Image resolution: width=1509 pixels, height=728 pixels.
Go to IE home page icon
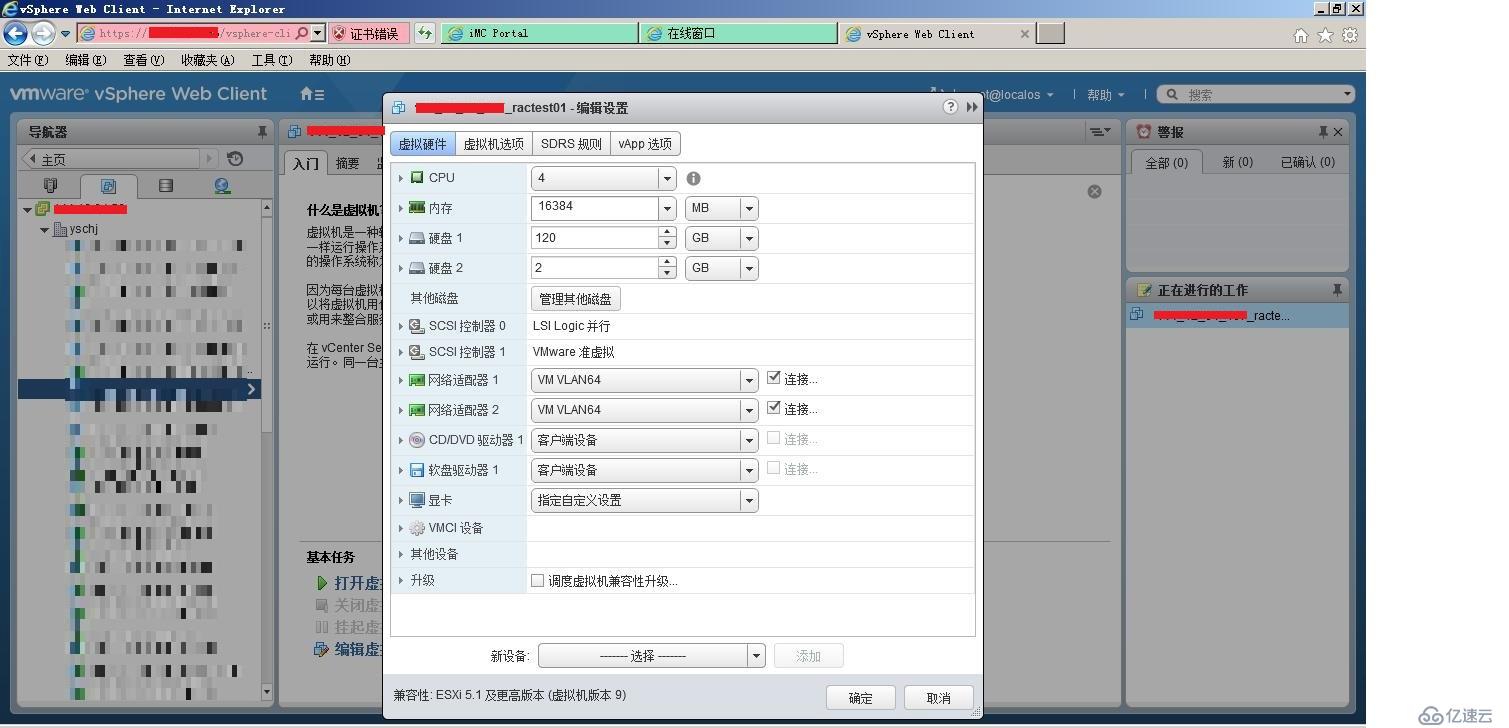click(x=1300, y=35)
